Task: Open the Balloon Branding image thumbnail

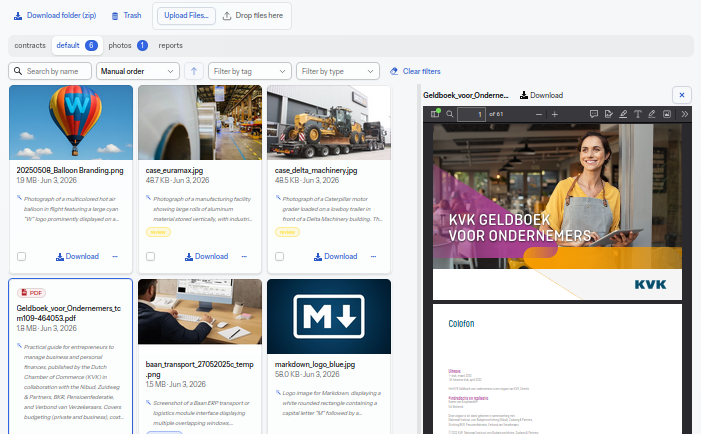Action: tap(71, 122)
